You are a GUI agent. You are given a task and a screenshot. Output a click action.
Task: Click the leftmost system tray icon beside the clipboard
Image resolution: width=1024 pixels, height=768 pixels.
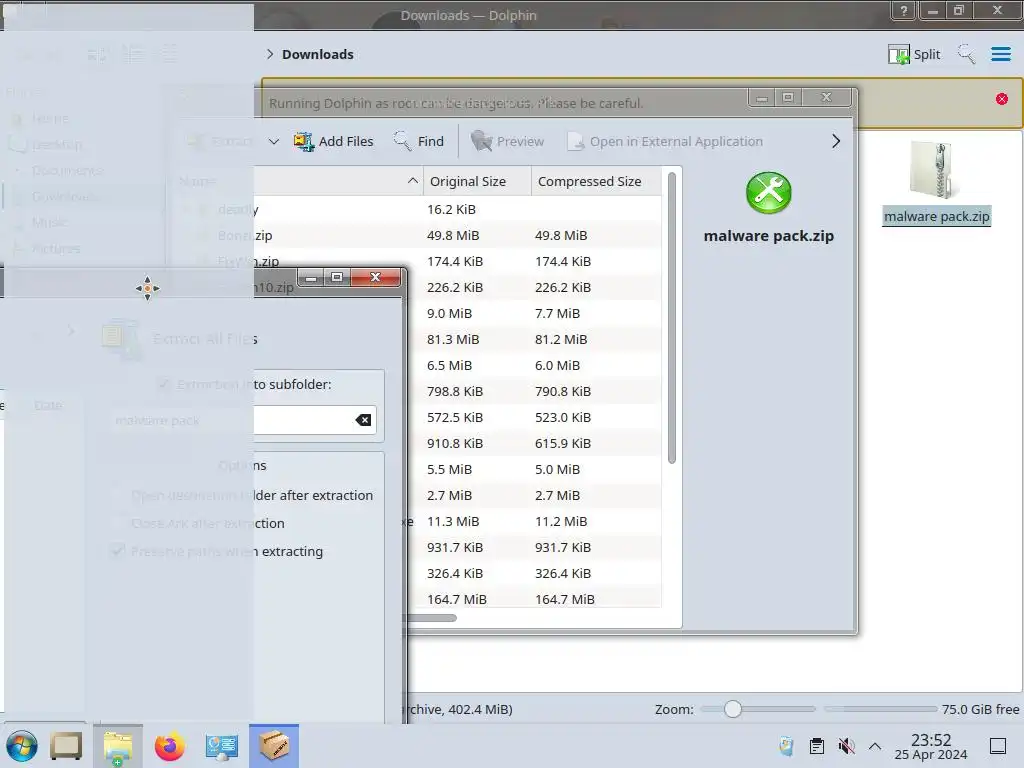786,746
